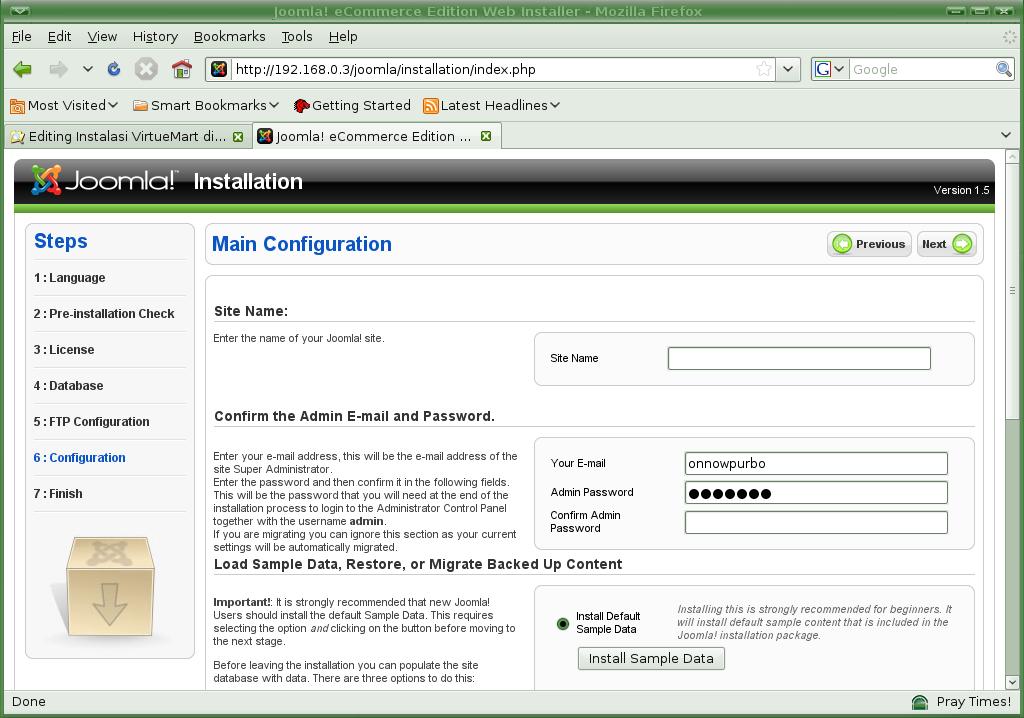The height and width of the screenshot is (718, 1024).
Task: Go to the Home page icon
Action: pyautogui.click(x=182, y=69)
